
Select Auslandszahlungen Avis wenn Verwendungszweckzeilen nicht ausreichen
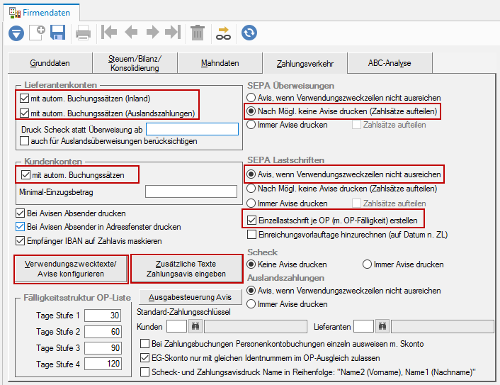(x=251, y=291)
